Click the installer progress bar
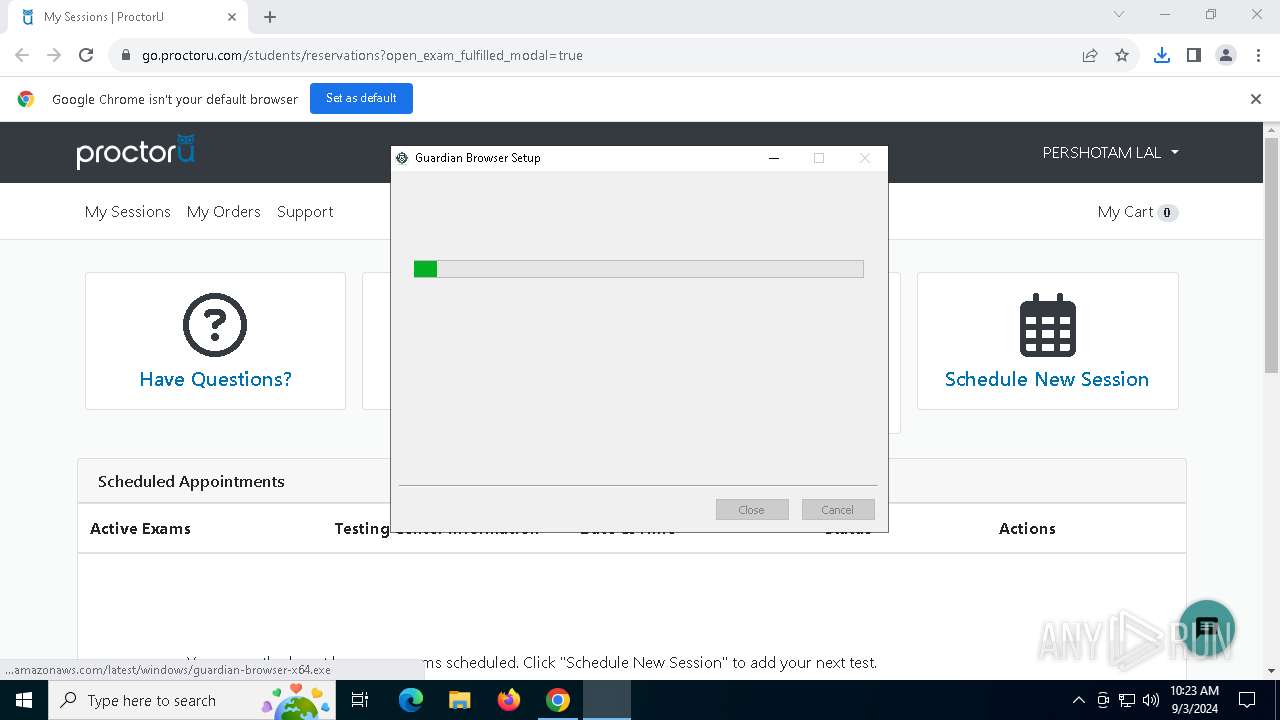 pyautogui.click(x=639, y=269)
